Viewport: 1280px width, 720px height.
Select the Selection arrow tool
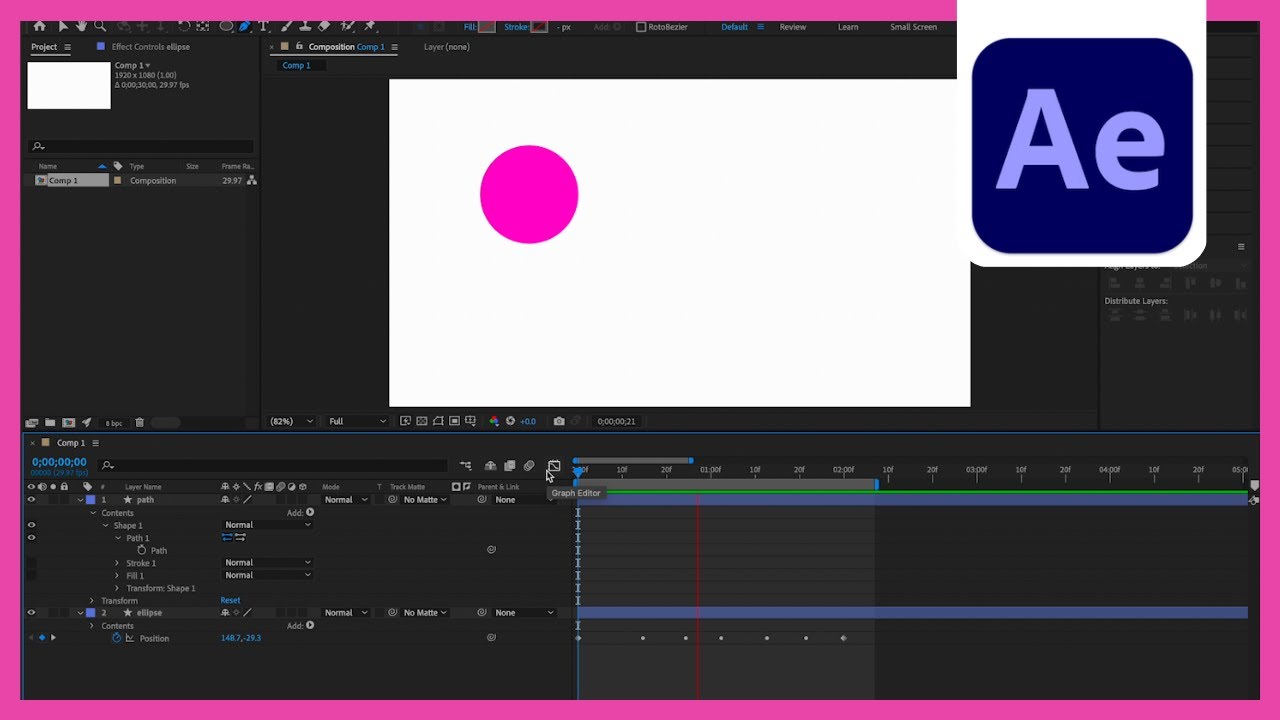coord(63,26)
